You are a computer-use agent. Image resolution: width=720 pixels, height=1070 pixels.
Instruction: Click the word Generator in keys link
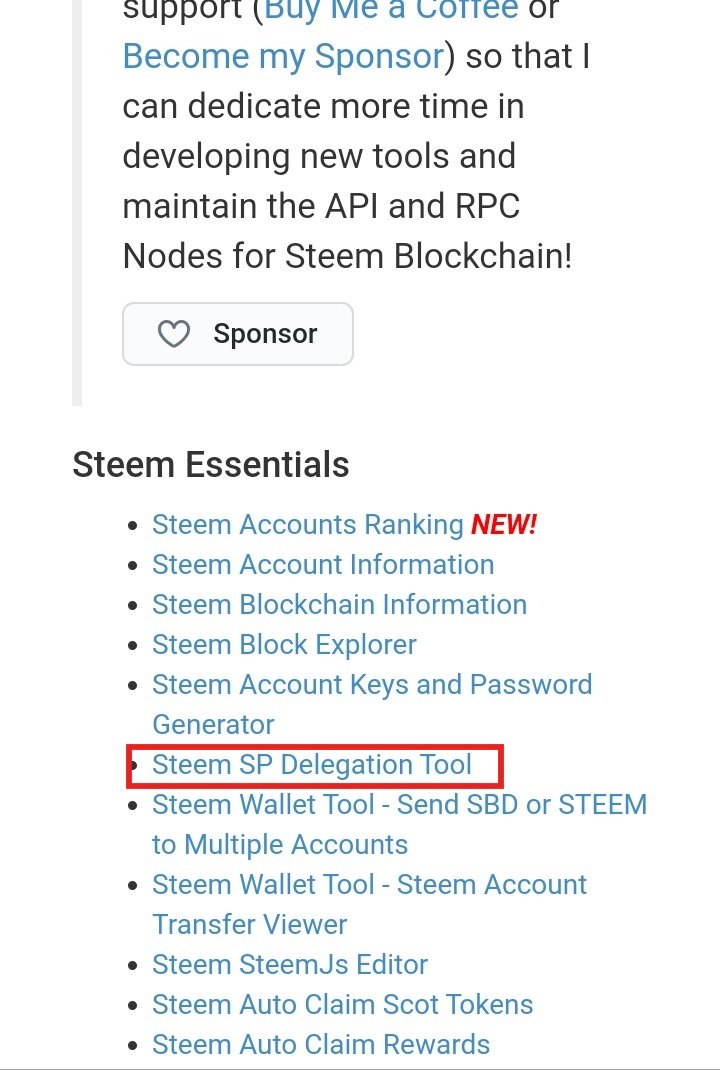213,724
